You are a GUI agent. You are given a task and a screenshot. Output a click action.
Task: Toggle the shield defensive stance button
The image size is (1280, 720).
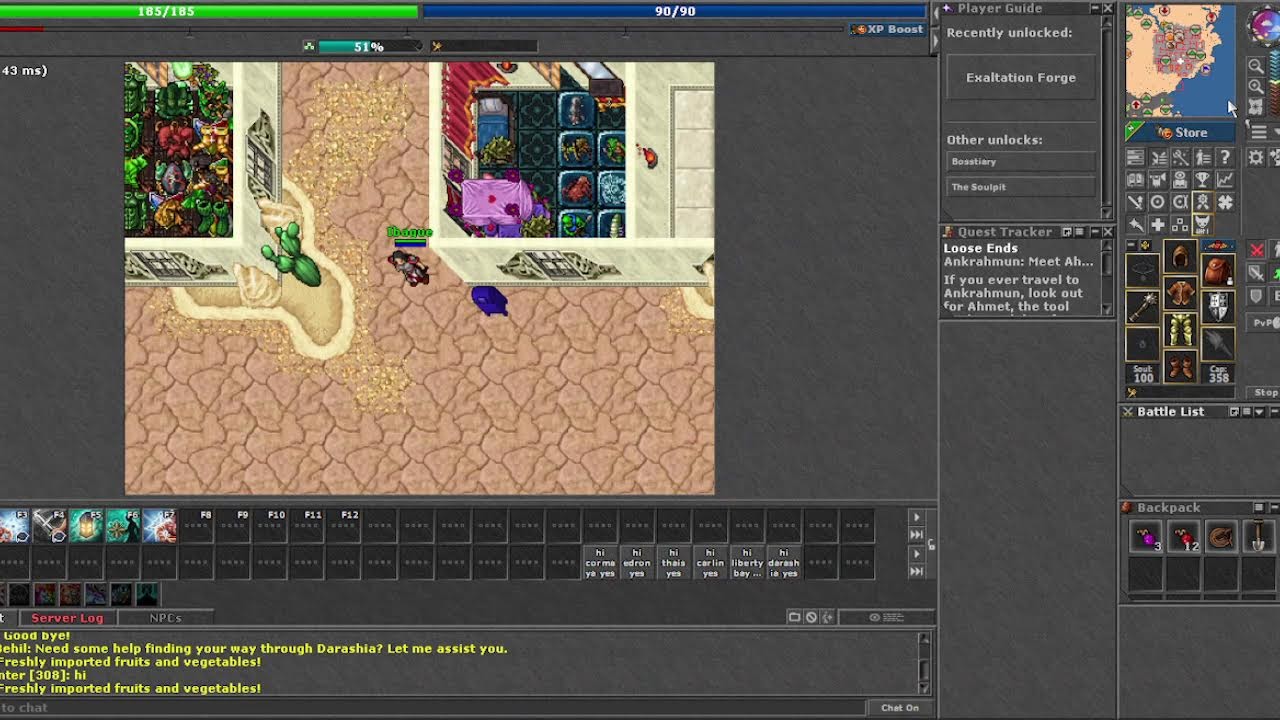1257,296
